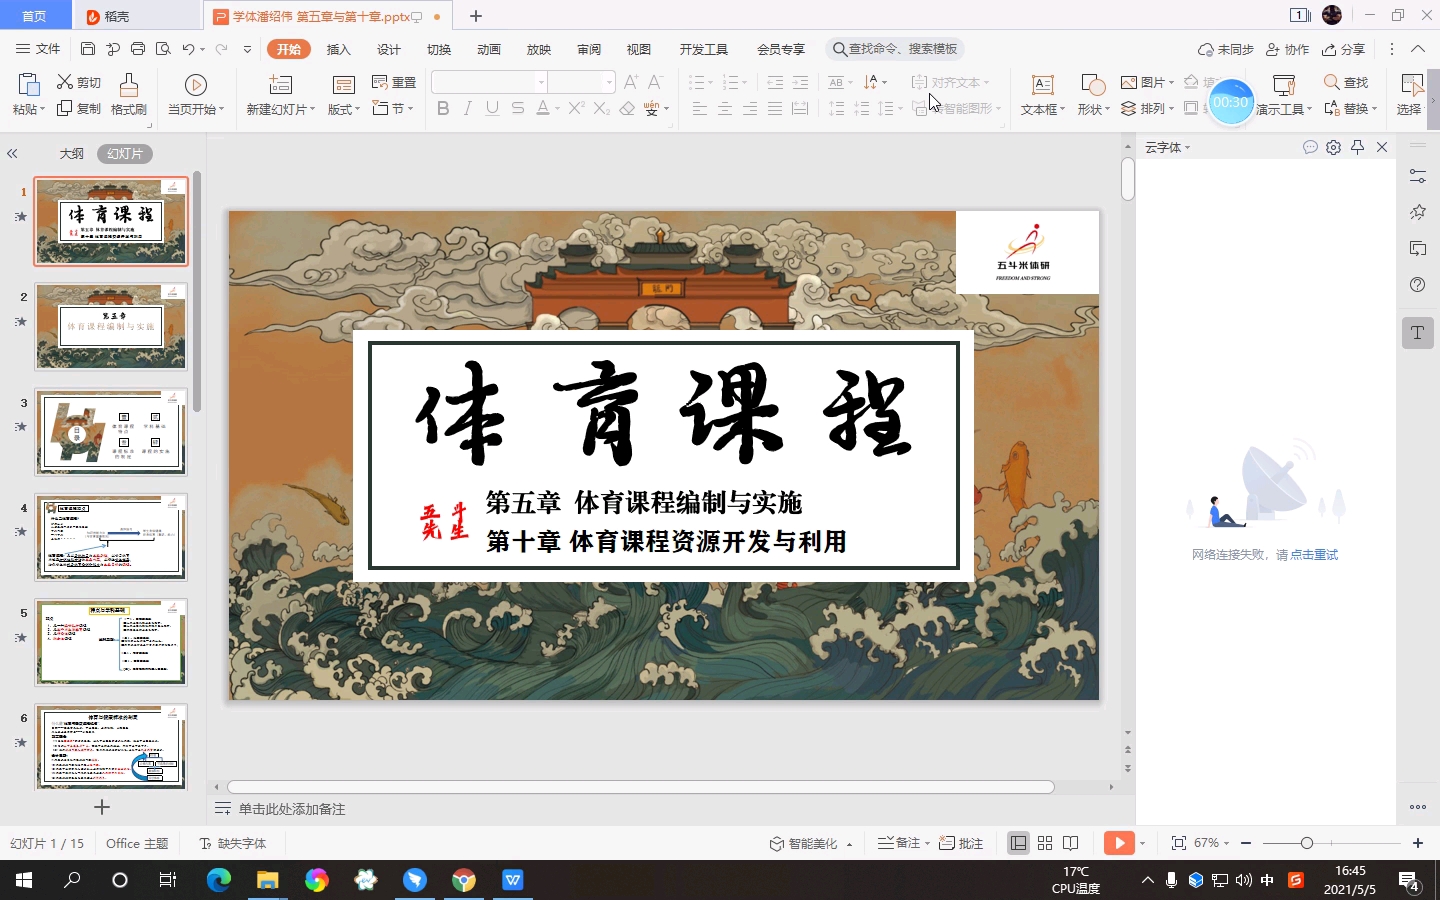Screen dimensions: 1440x900
Task: Toggle Strikethrough formatting
Action: [518, 108]
